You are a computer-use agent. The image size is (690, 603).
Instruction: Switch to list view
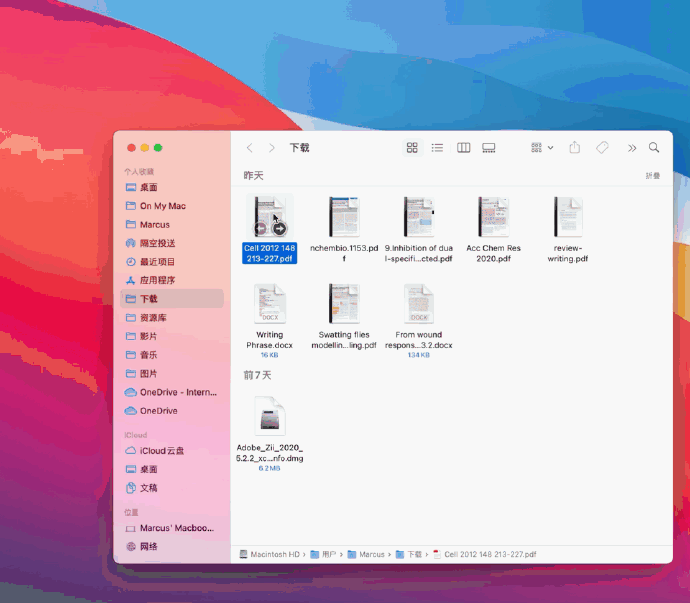(x=437, y=147)
